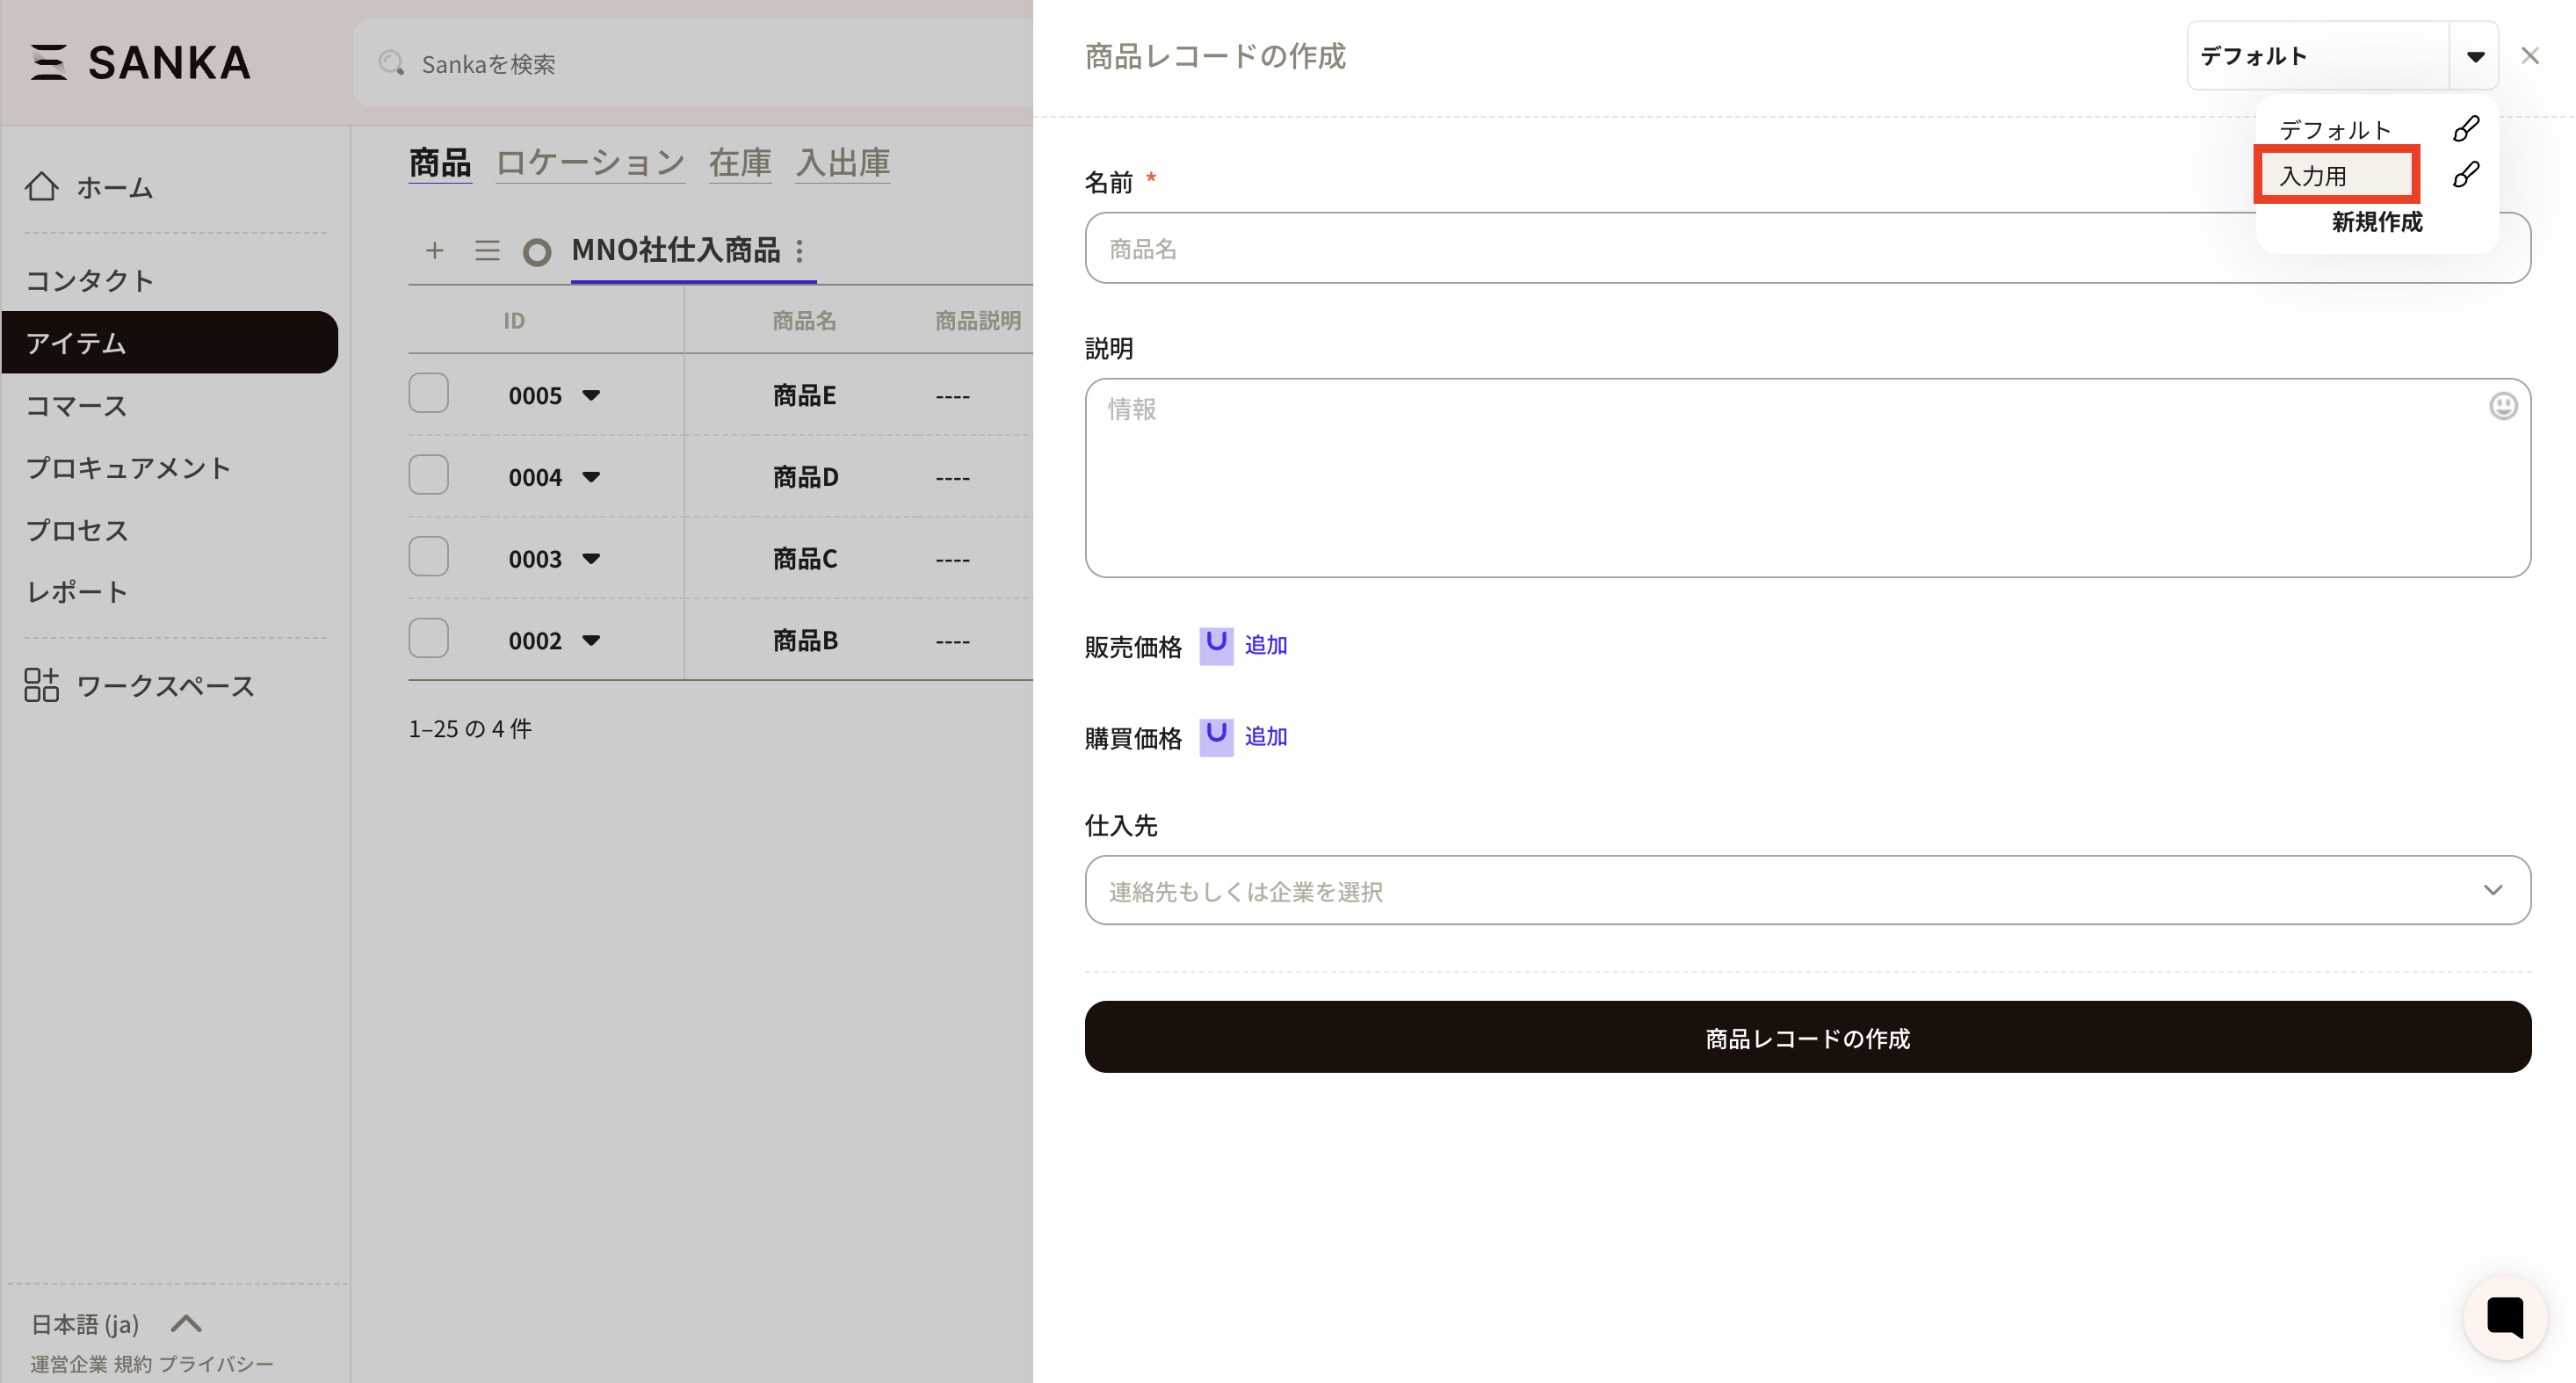Expand the dropdown arrow of ID 0004
The image size is (2576, 1383).
coord(591,477)
